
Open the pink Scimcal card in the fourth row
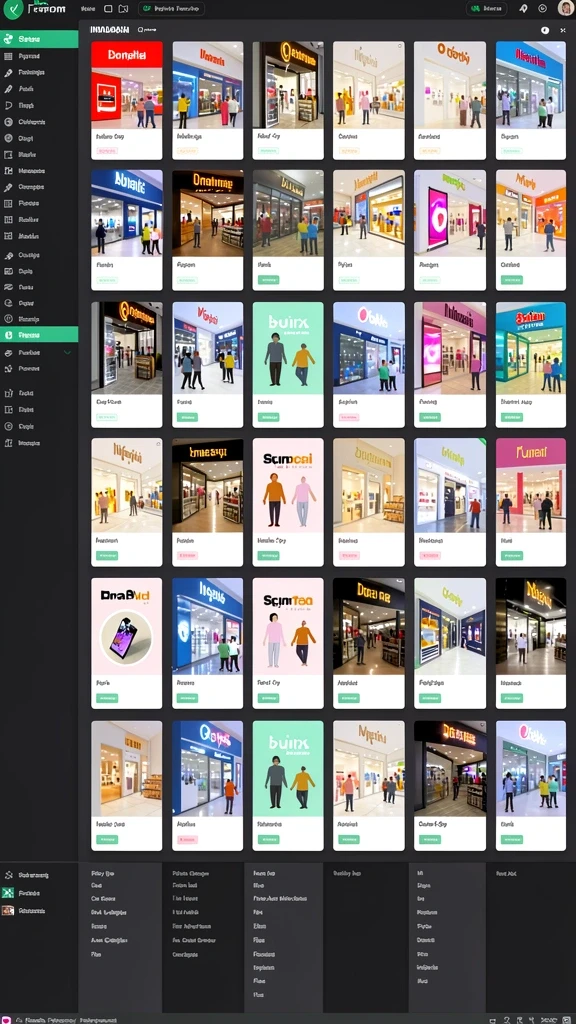pos(288,502)
